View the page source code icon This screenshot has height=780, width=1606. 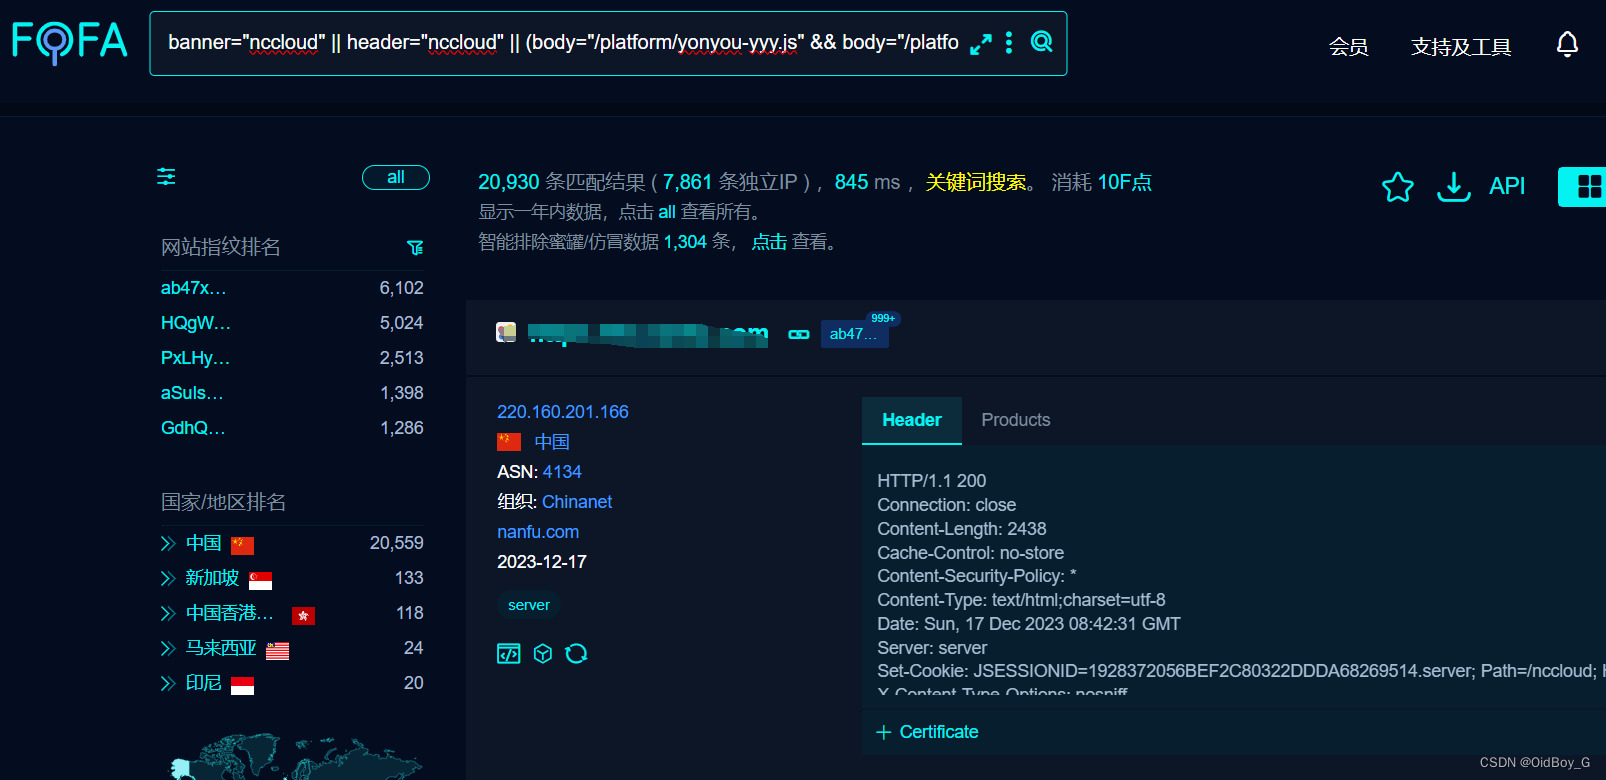click(509, 654)
